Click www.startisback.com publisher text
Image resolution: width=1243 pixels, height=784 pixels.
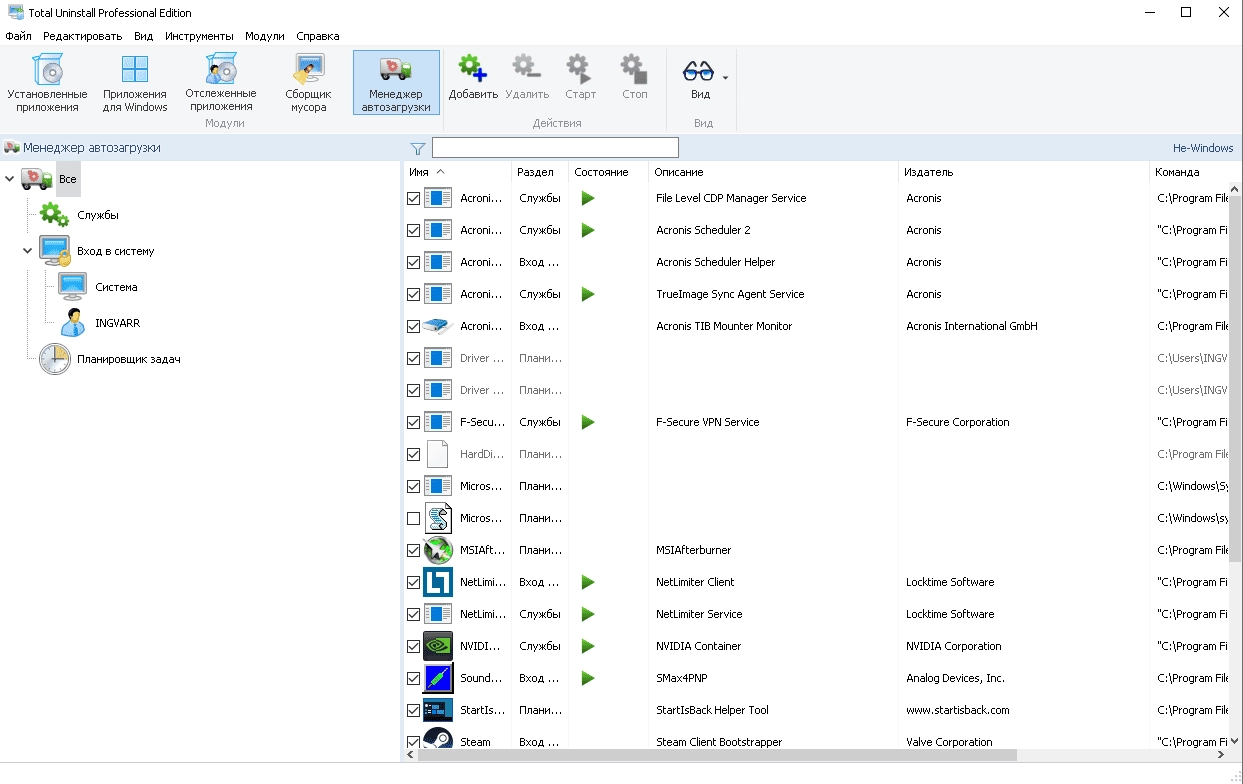[x=957, y=710]
